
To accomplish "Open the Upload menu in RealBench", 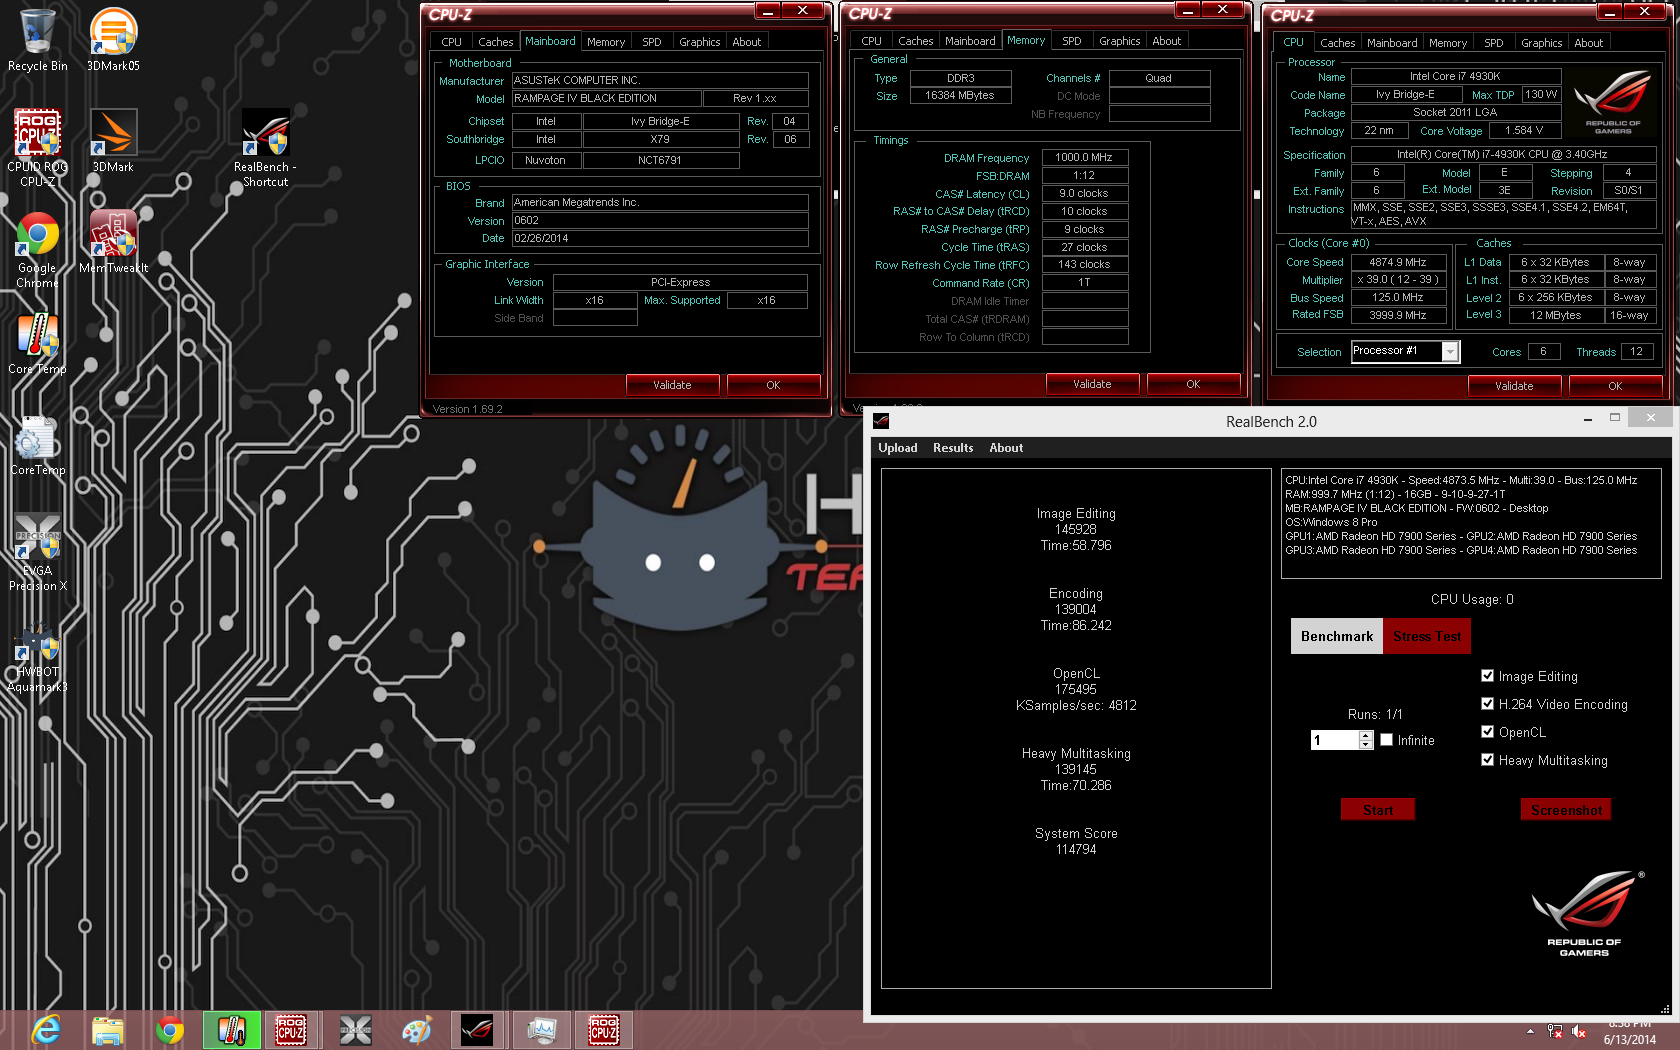I will pos(897,448).
